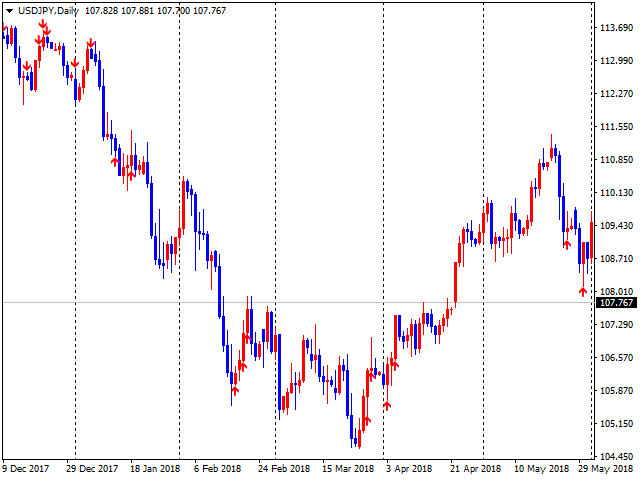Click the 105.150 price axis label
Image resolution: width=640 pixels, height=480 pixels.
[x=616, y=424]
